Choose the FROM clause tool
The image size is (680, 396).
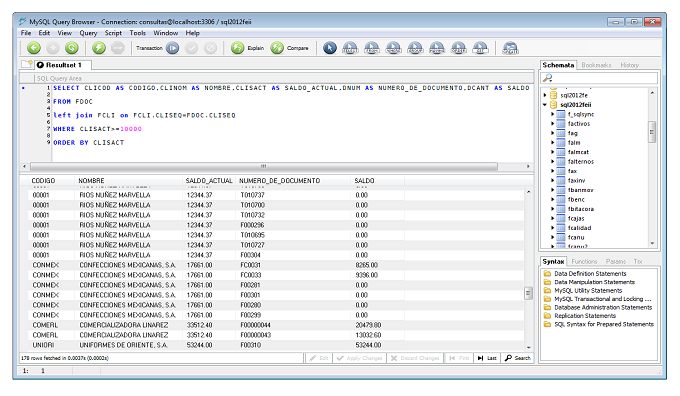[372, 48]
